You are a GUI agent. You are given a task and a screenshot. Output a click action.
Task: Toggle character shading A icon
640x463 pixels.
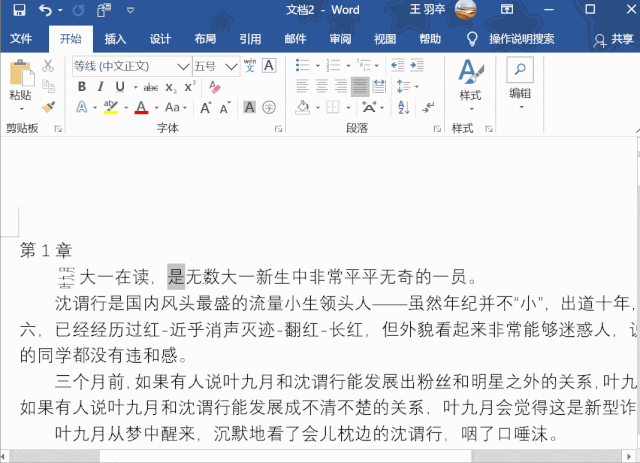click(x=249, y=107)
